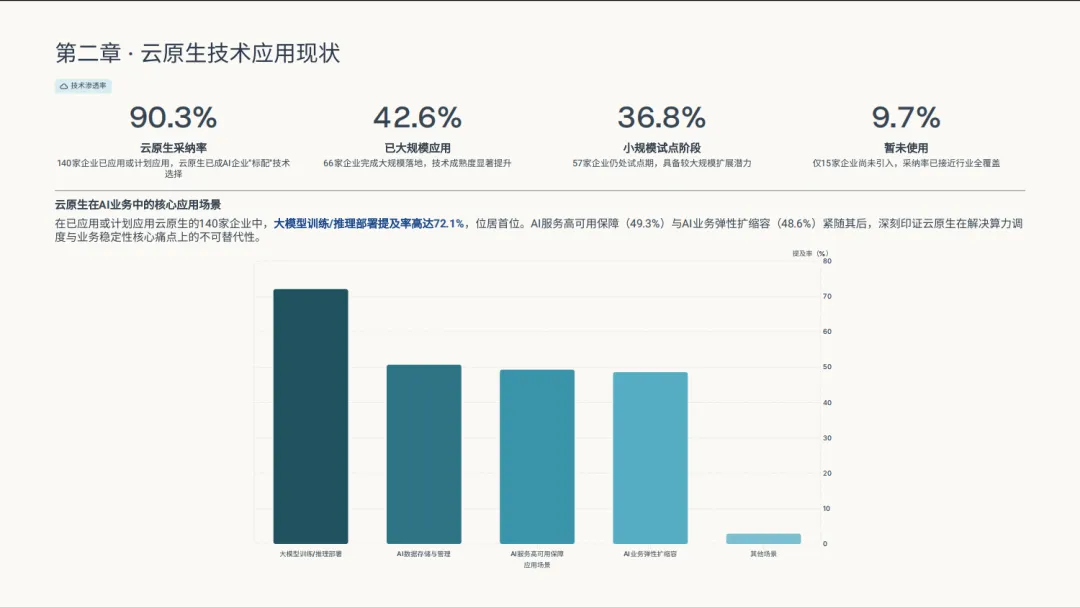The height and width of the screenshot is (608, 1080).
Task: Click the AI服务高可用保障 chart bar
Action: 537,457
